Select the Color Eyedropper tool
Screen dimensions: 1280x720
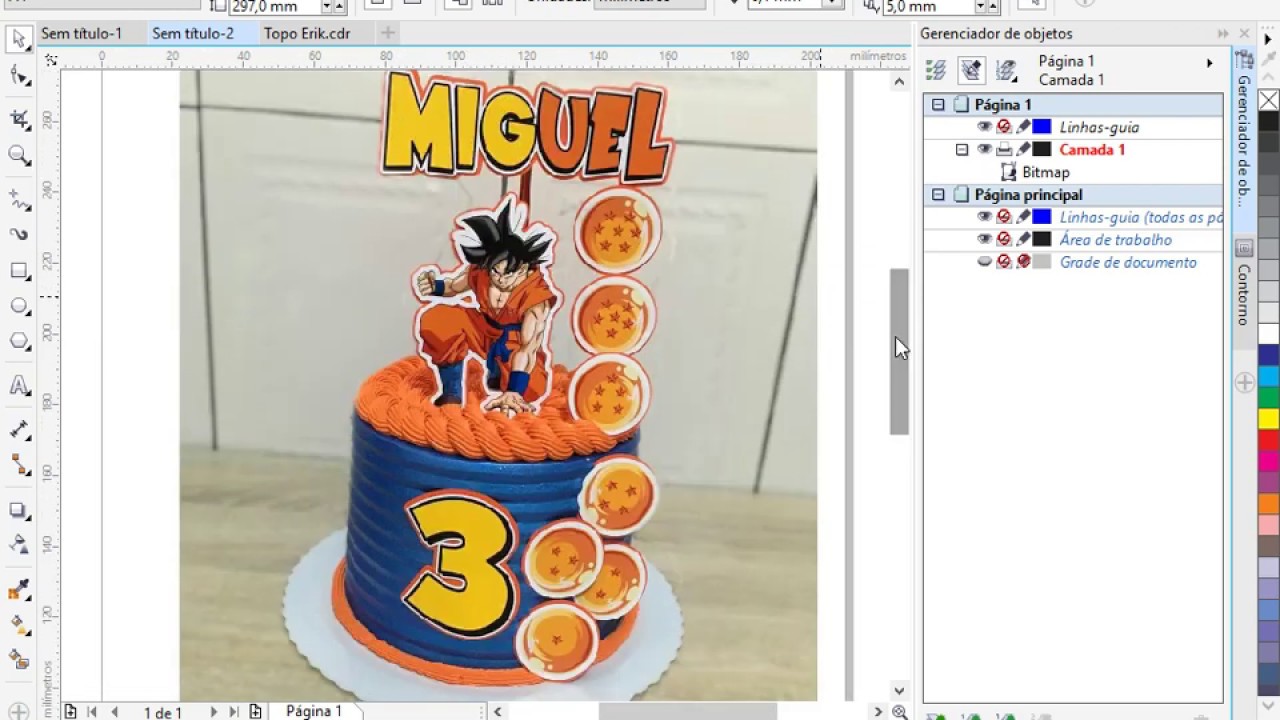click(19, 589)
